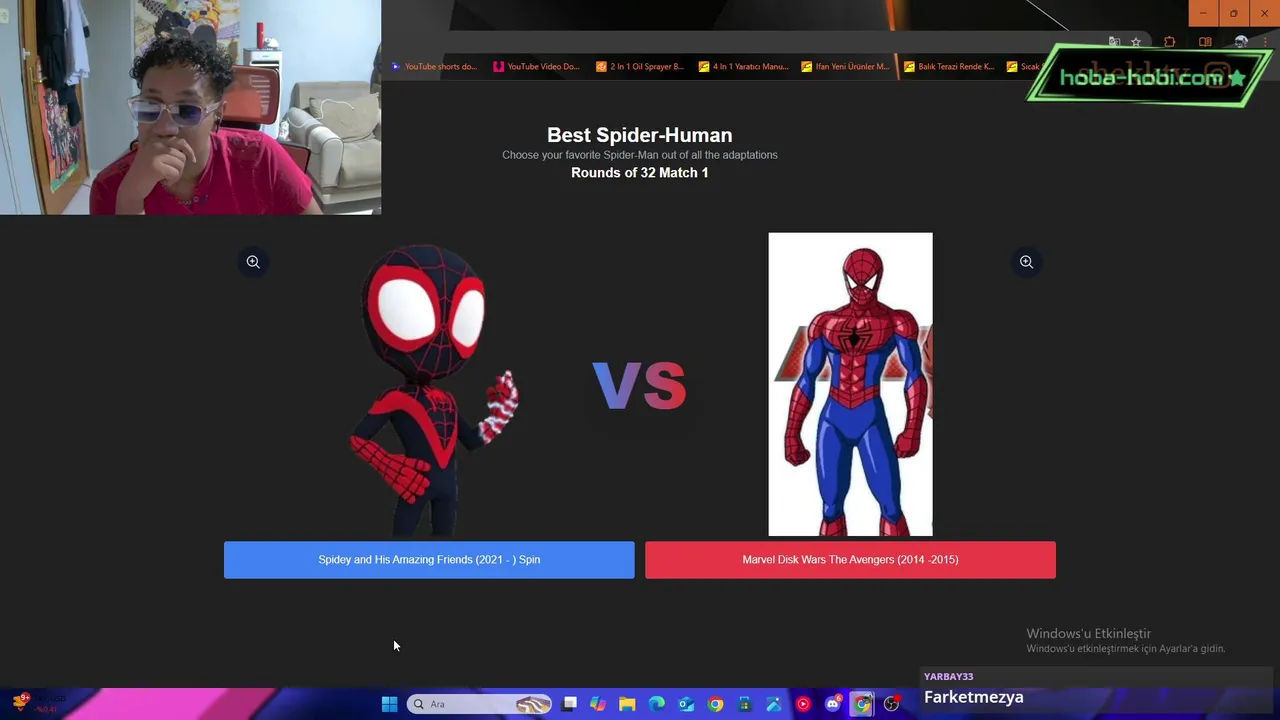Open Microsoft Edge from the taskbar
Image resolution: width=1280 pixels, height=720 pixels.
657,704
